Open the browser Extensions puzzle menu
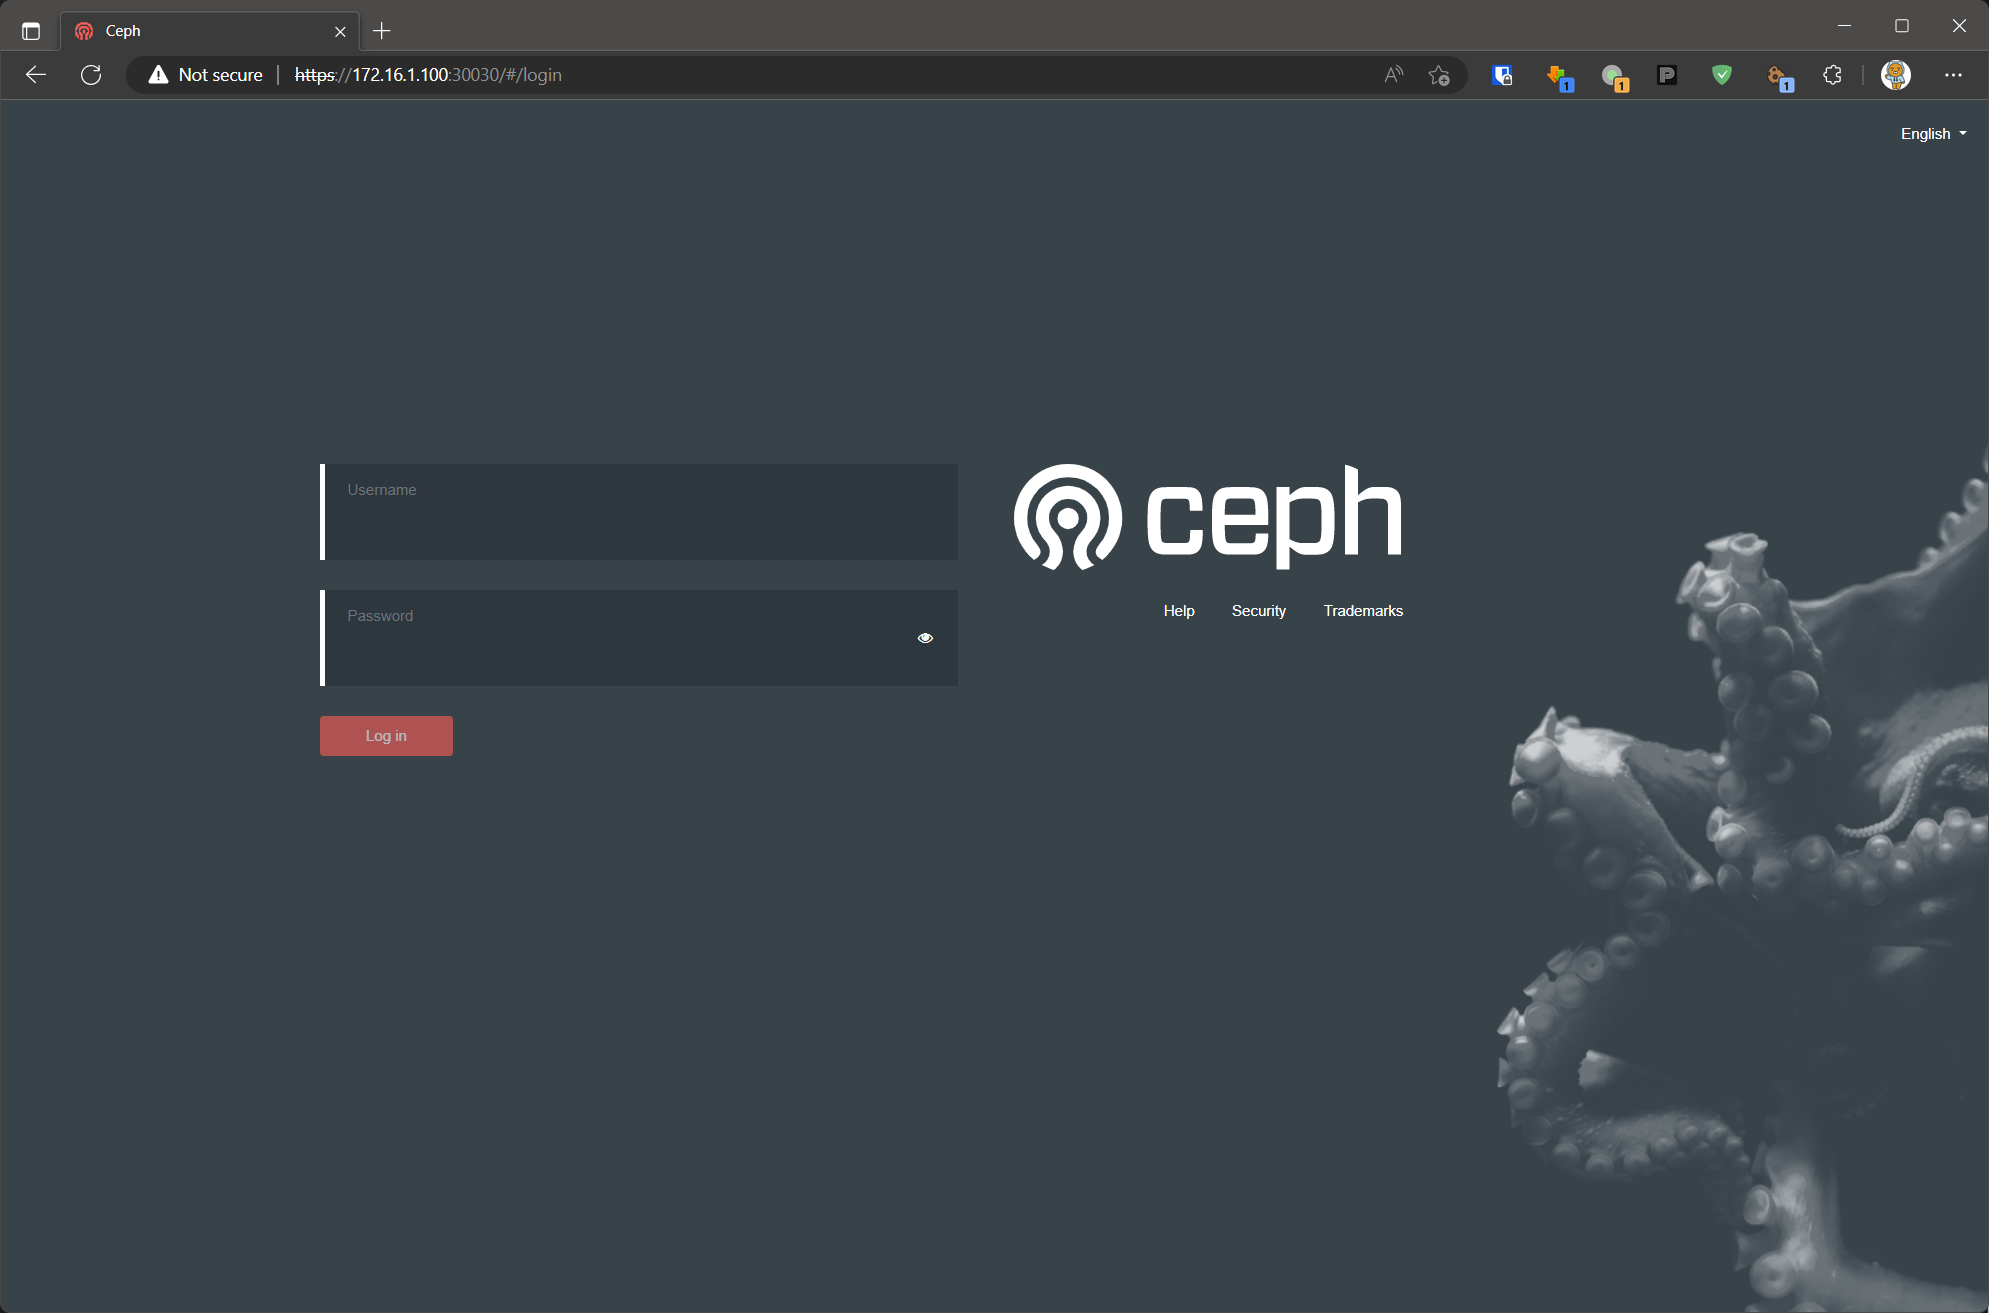Viewport: 1989px width, 1313px height. pyautogui.click(x=1832, y=75)
